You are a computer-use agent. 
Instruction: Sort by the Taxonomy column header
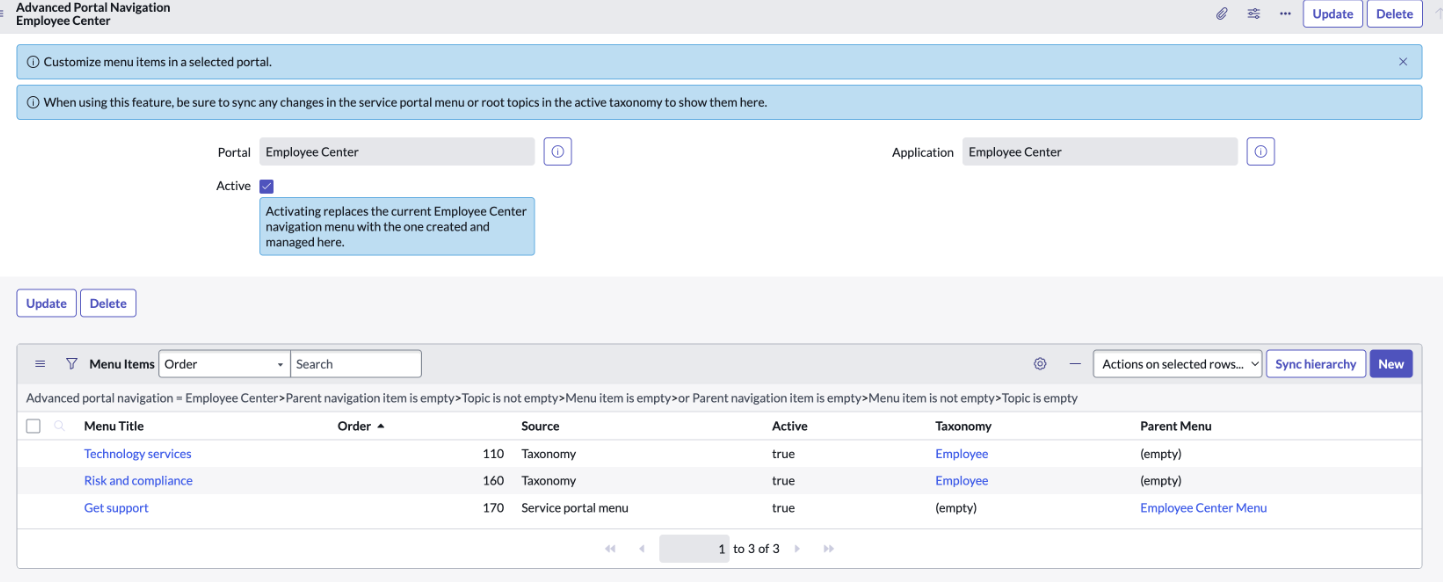tap(963, 426)
